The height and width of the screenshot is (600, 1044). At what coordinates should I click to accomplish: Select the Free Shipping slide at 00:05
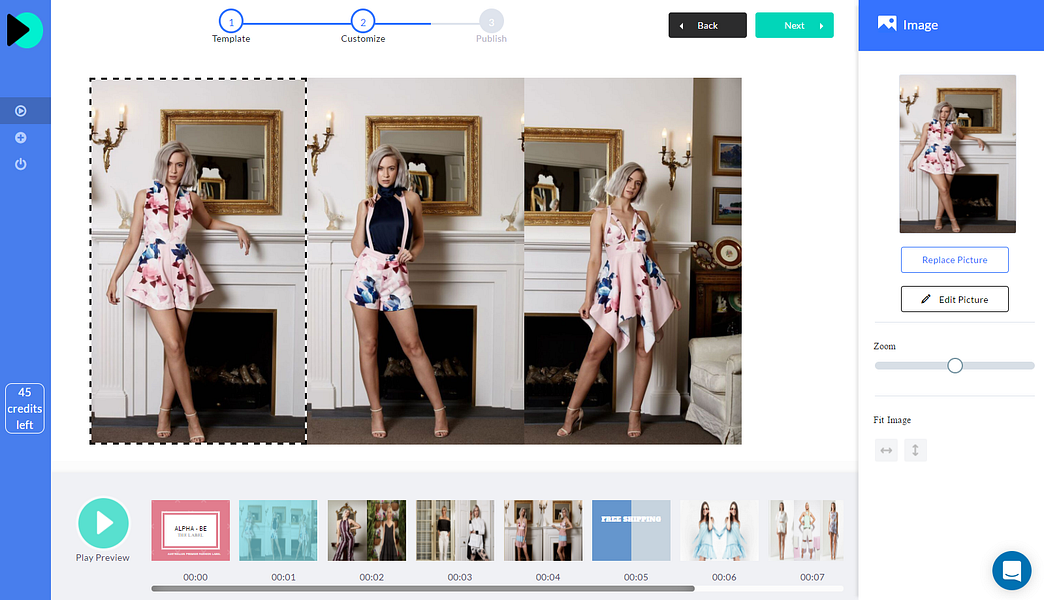(x=631, y=530)
